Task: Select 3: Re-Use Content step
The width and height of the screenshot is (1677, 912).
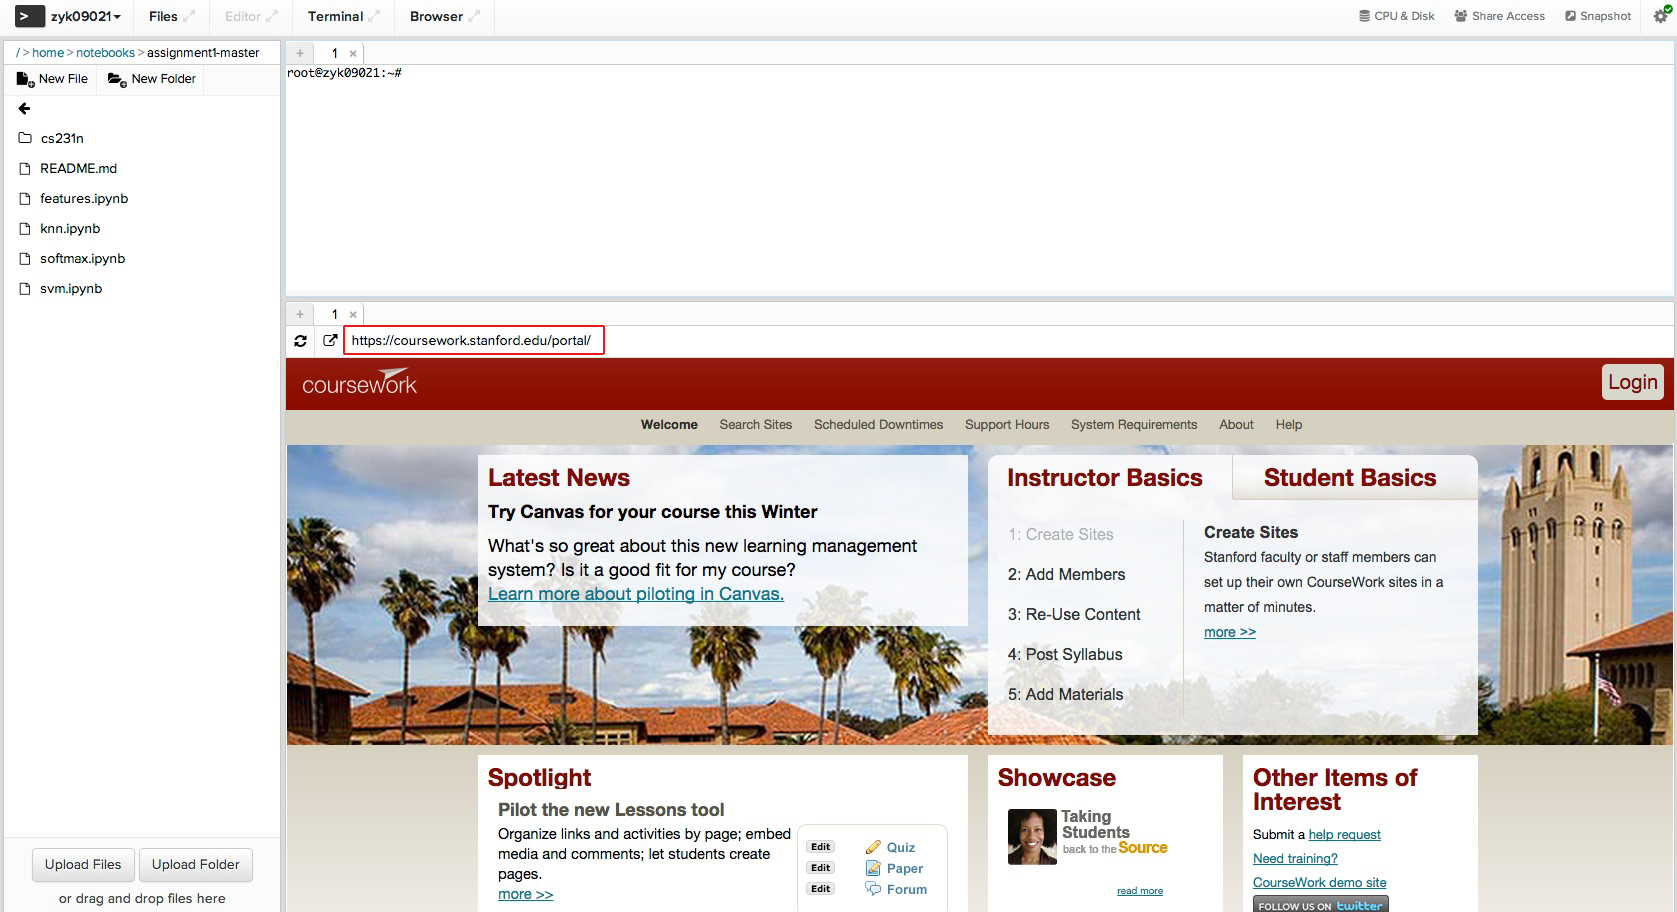Action: click(x=1074, y=615)
